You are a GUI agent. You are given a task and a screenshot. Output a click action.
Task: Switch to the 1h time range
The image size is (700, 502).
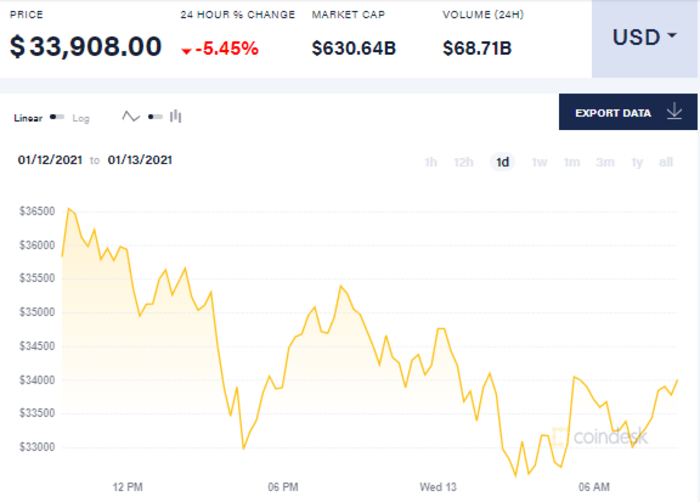point(431,162)
